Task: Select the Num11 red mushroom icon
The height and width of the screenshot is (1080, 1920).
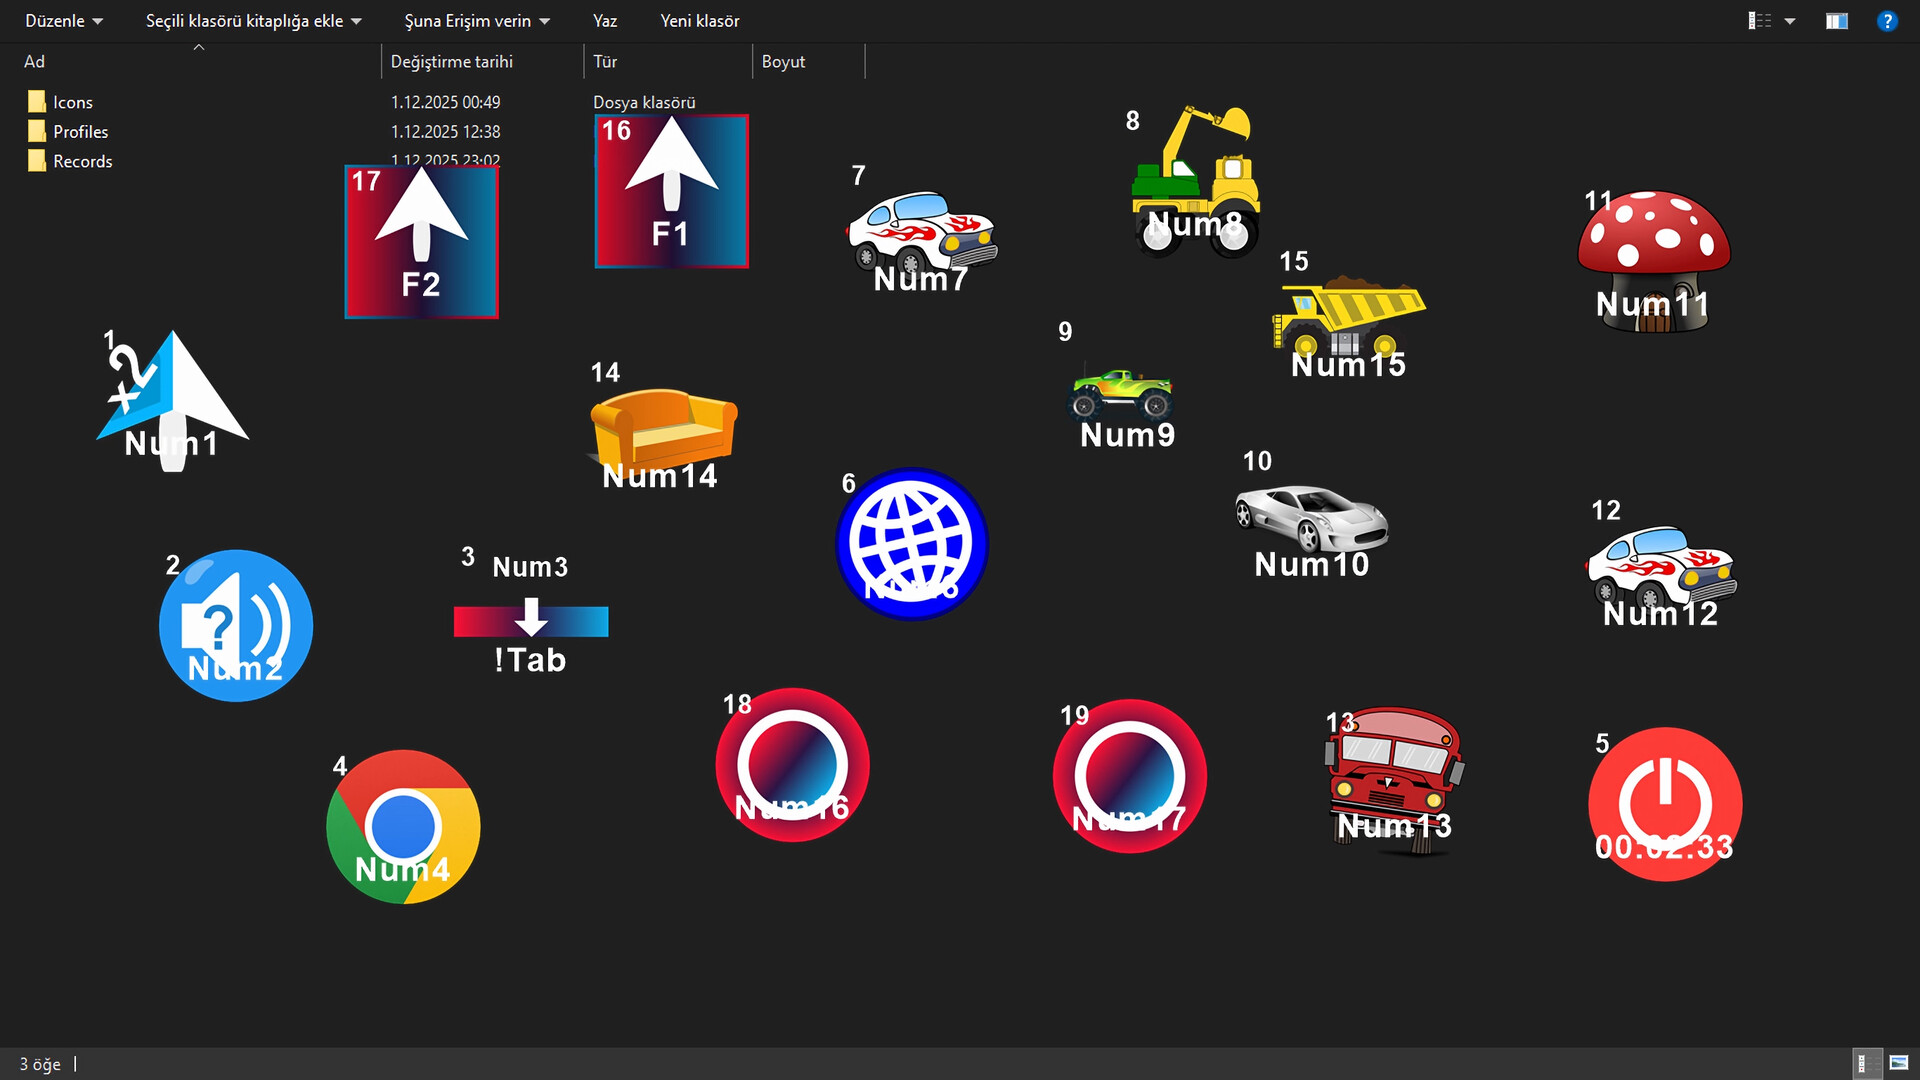Action: (x=1653, y=250)
